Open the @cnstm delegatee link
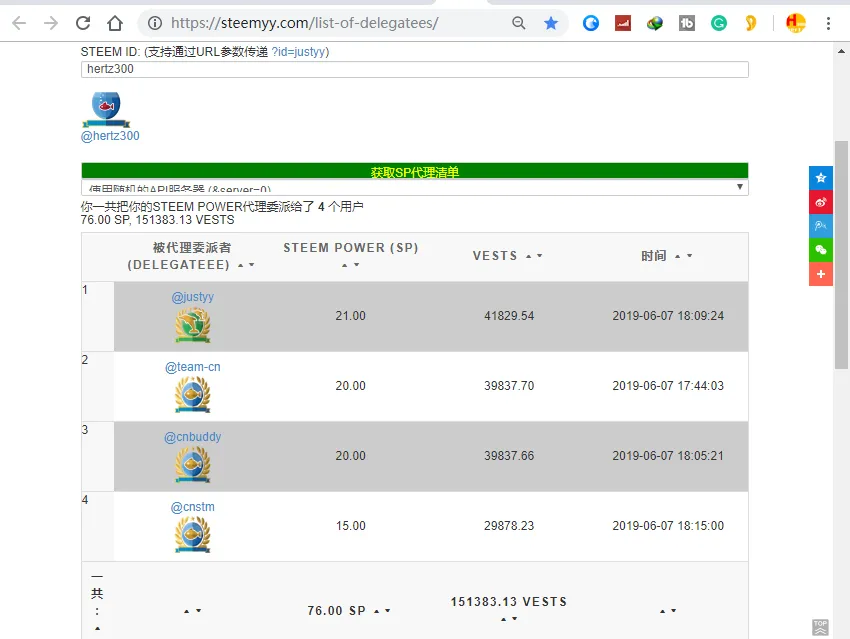Image resolution: width=850 pixels, height=639 pixels. coord(192,507)
